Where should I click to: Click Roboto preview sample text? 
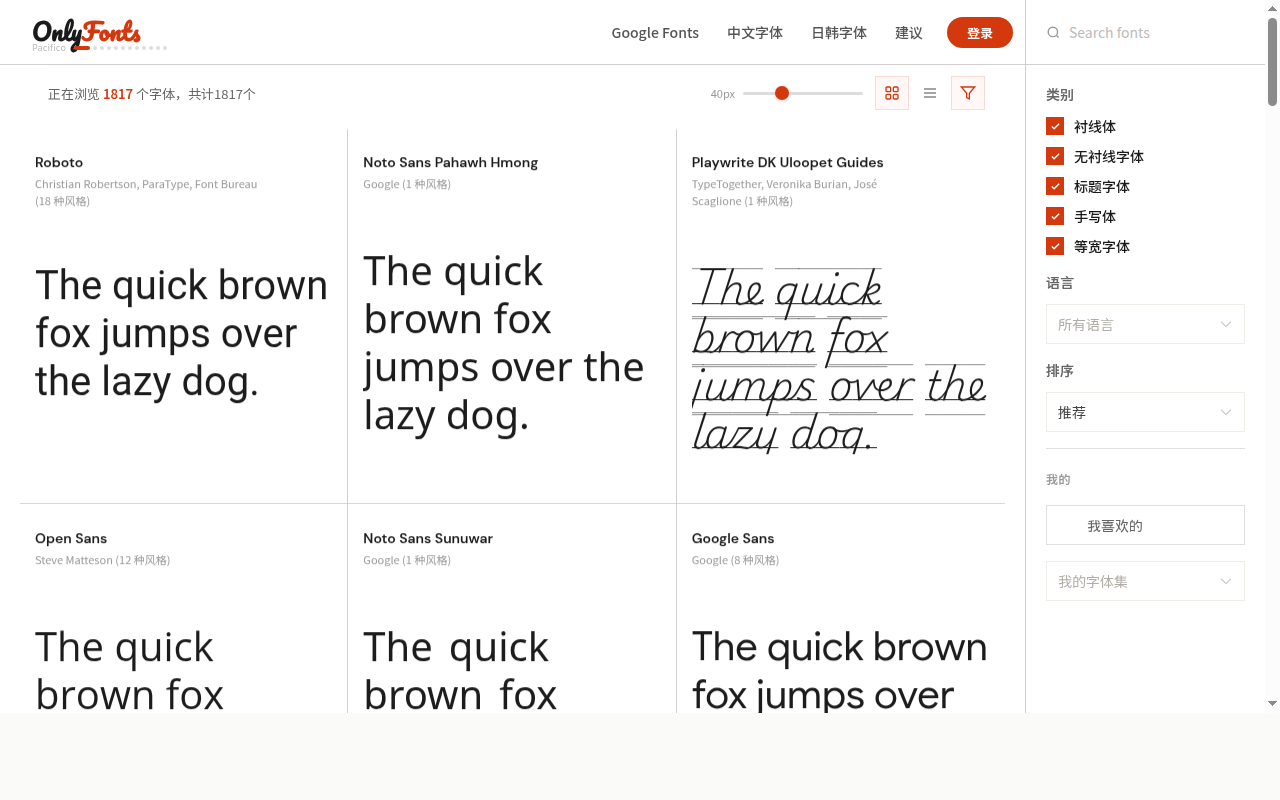pyautogui.click(x=182, y=334)
